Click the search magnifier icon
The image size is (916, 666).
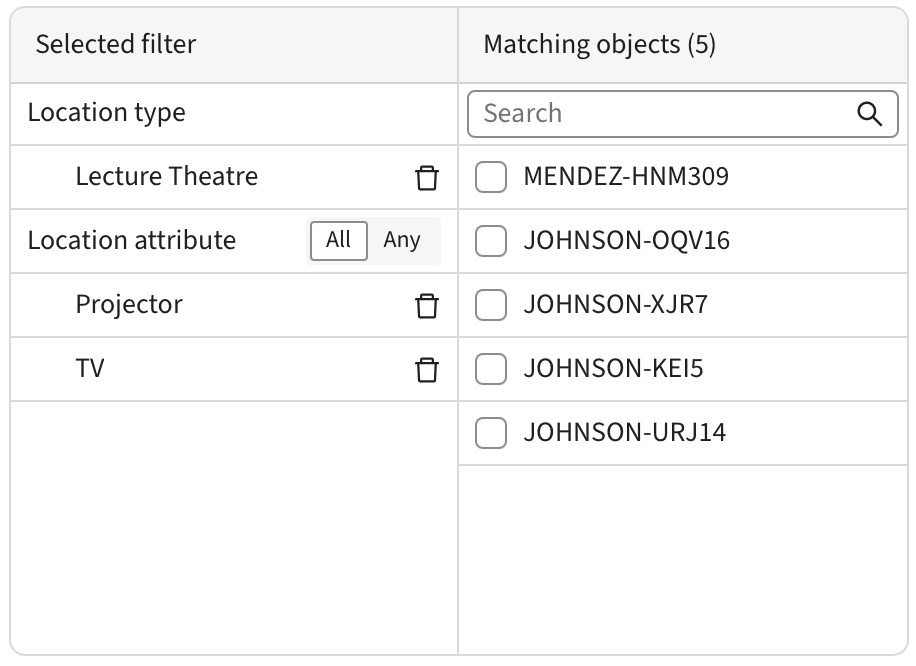[870, 114]
